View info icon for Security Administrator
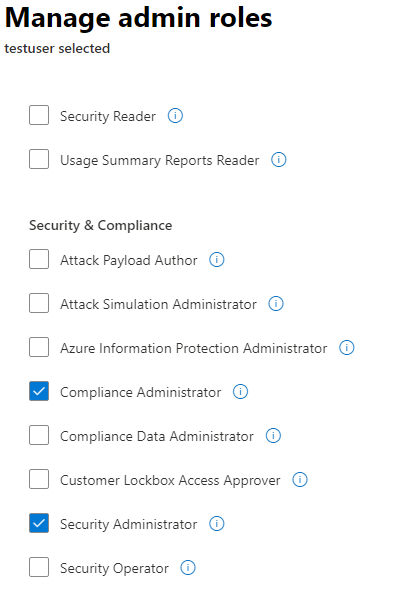Viewport: 400px width, 593px height. pyautogui.click(x=217, y=523)
